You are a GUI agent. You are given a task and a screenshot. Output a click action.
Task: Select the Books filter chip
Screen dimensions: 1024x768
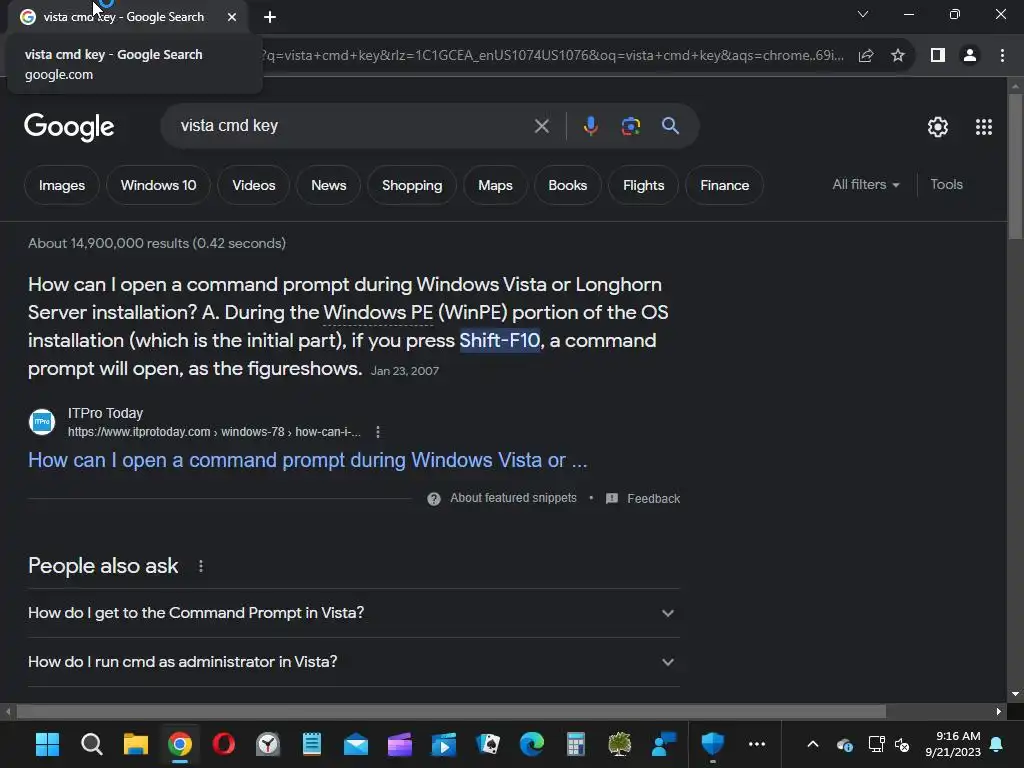[x=568, y=185]
